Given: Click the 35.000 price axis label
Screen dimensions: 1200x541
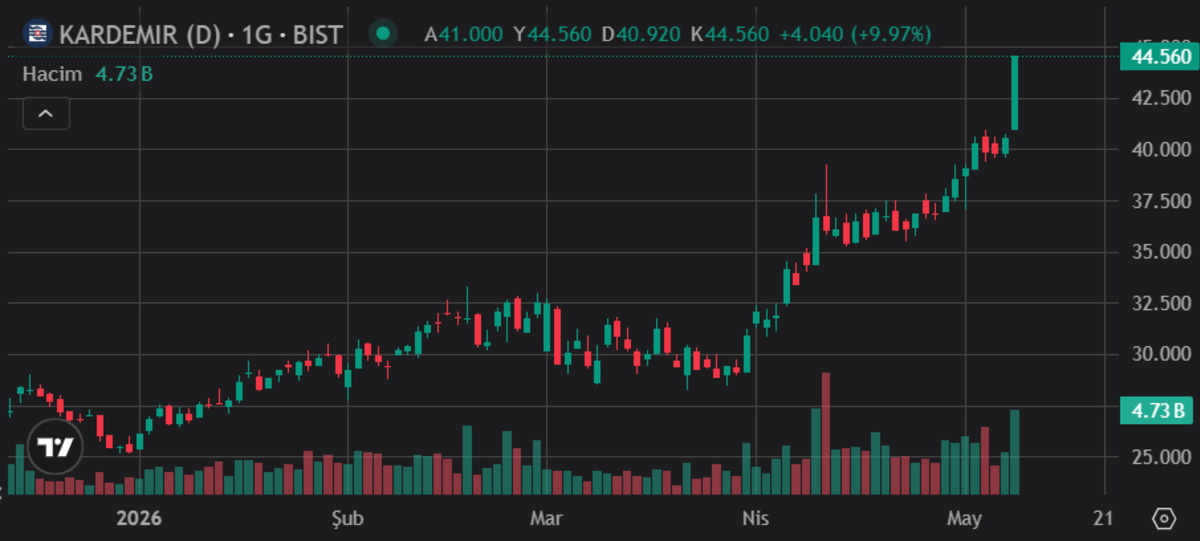Looking at the screenshot, I should click(x=1161, y=252).
